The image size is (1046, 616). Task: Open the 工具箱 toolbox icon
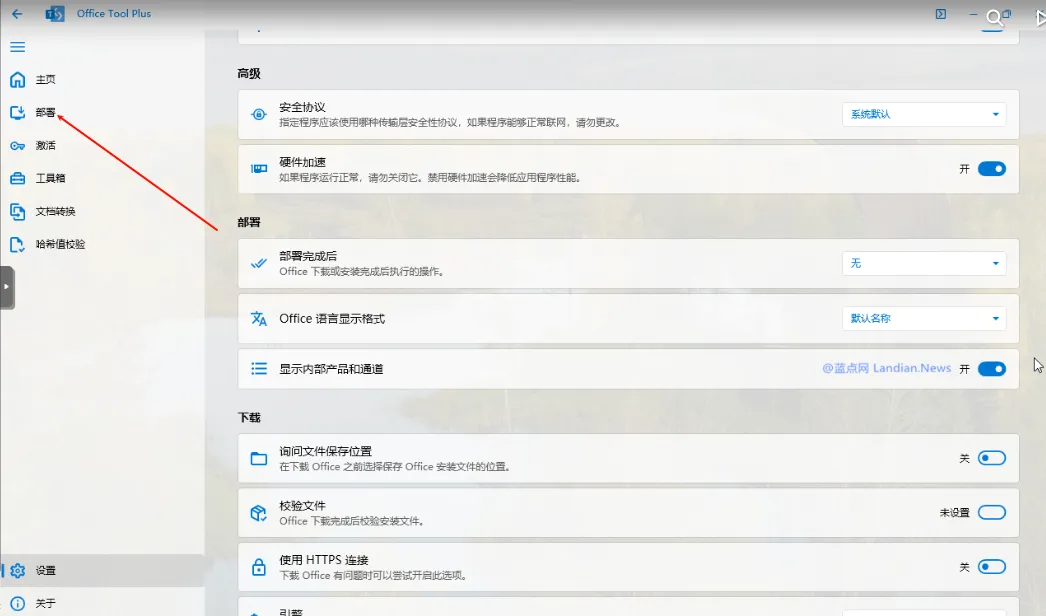17,179
